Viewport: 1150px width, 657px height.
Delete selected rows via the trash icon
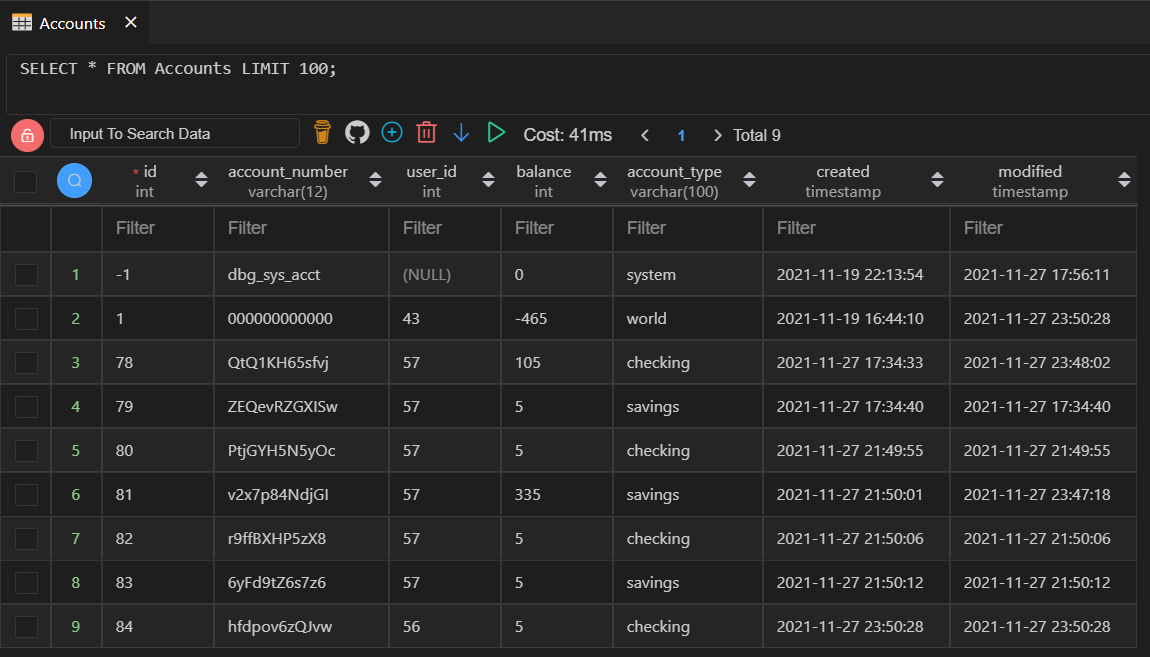pos(426,131)
